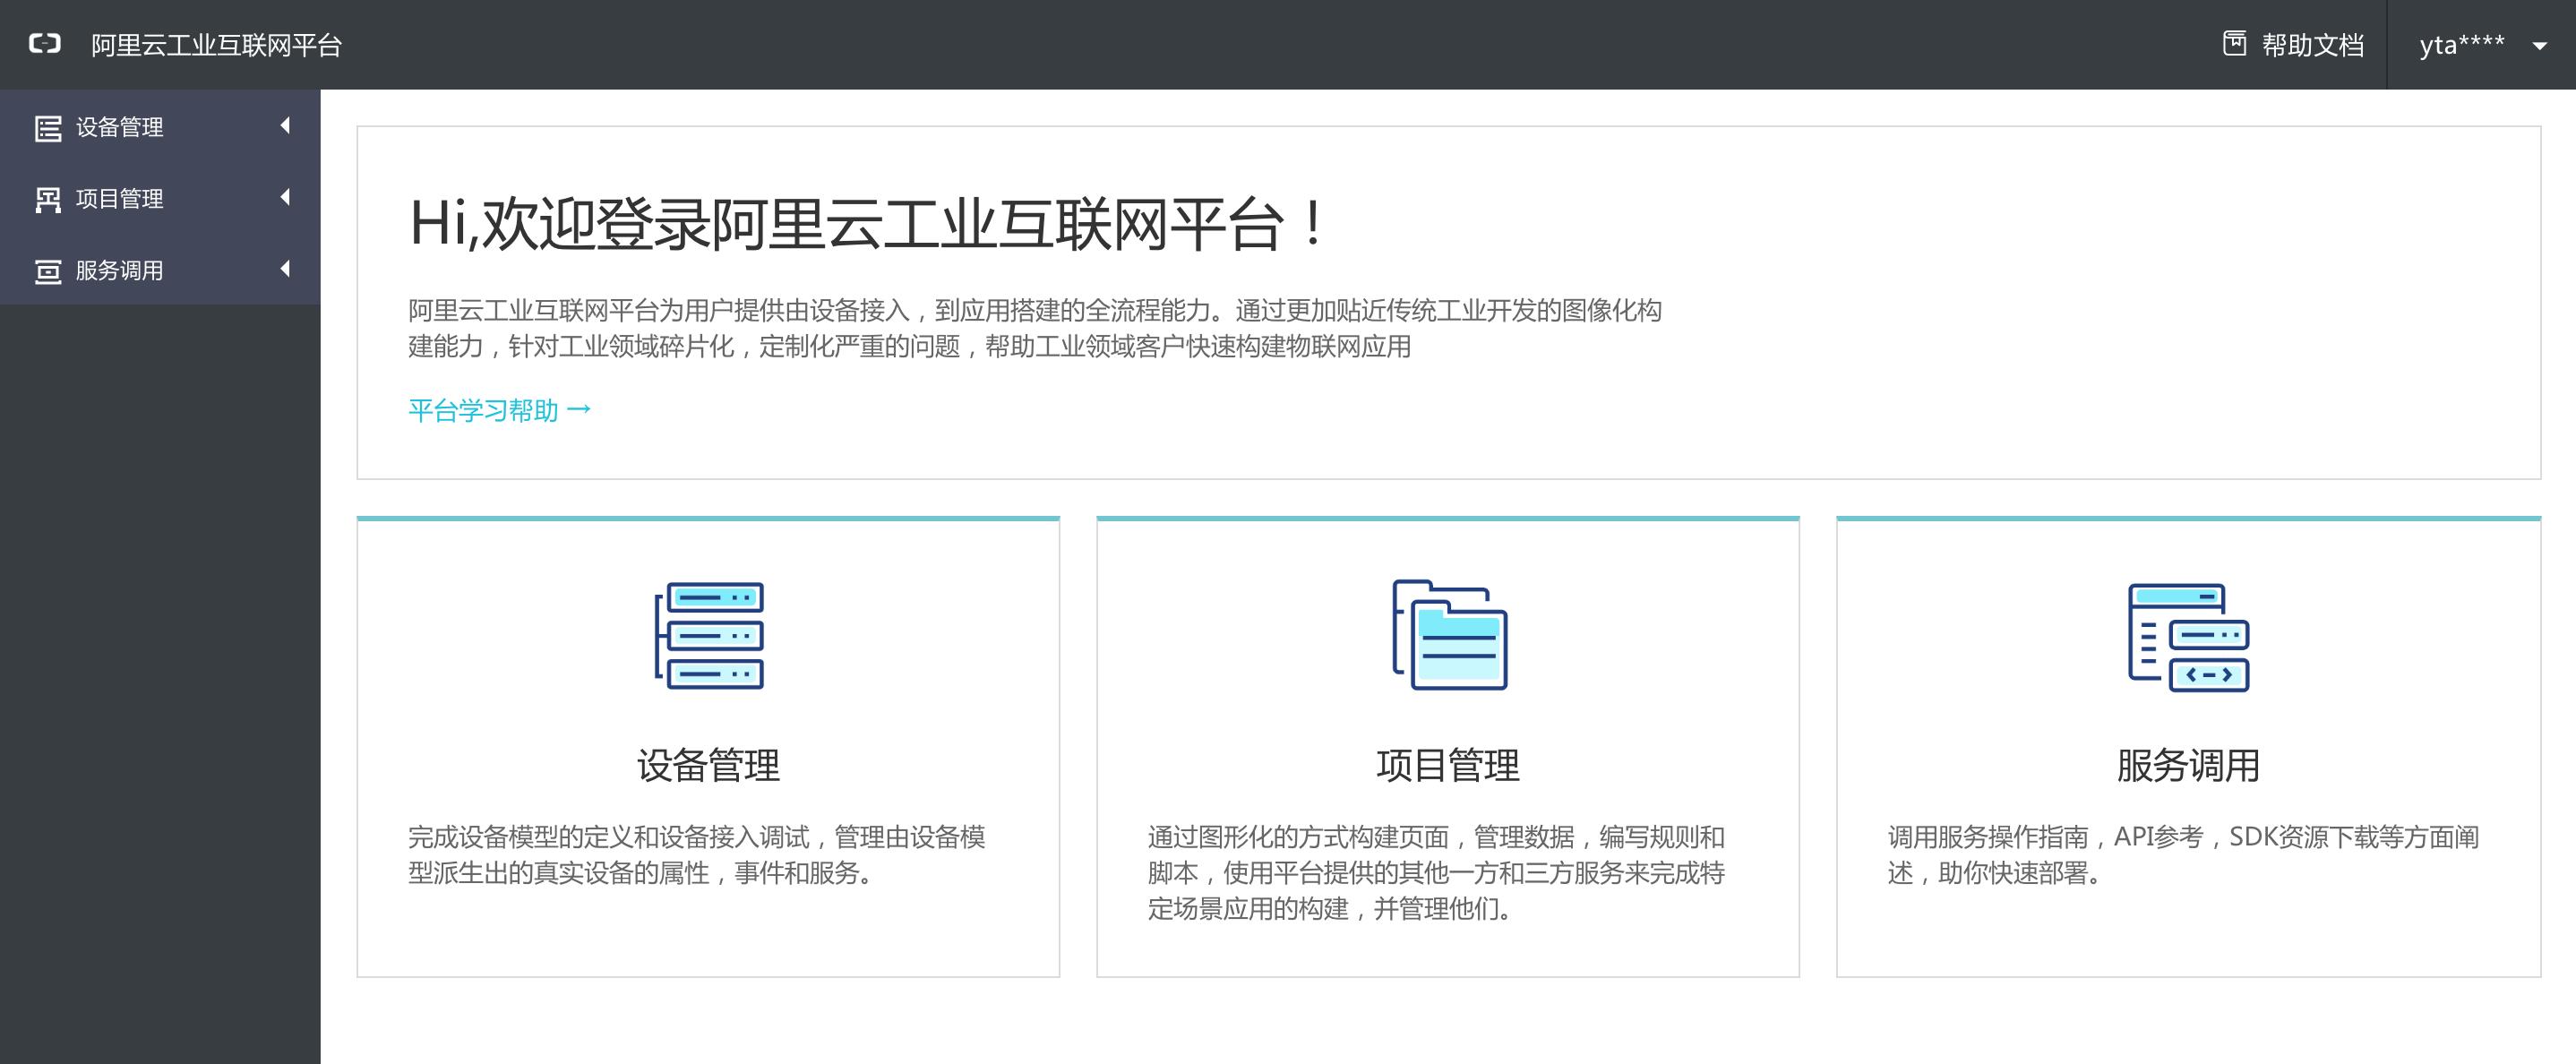Expand the 服务调用 sidebar arrow
The image size is (2576, 1064).
click(285, 269)
